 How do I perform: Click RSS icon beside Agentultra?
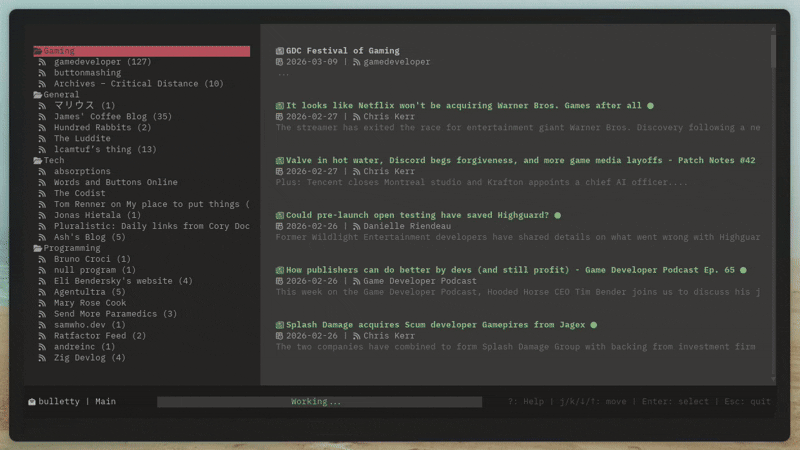pos(42,292)
